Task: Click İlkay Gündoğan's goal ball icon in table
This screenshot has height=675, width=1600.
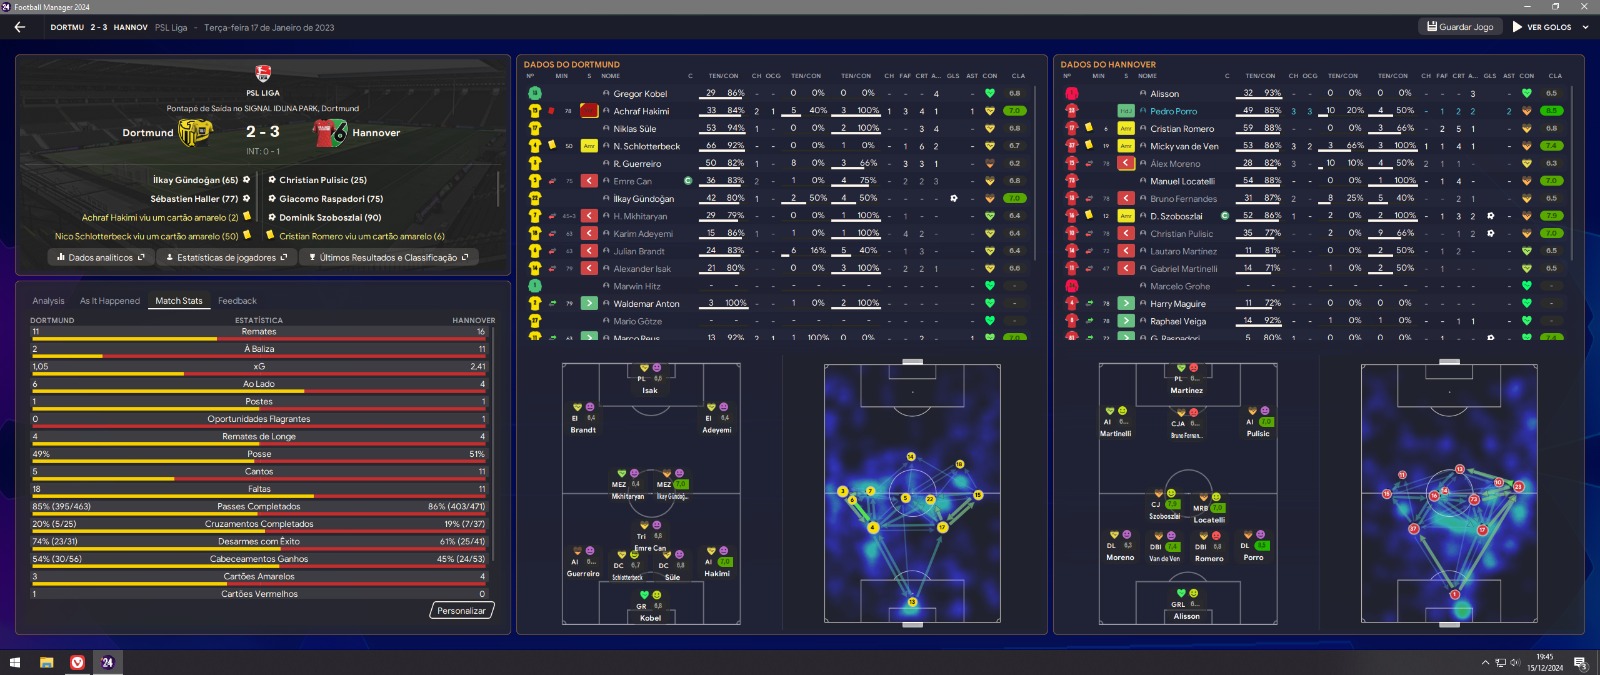Action: [x=953, y=198]
